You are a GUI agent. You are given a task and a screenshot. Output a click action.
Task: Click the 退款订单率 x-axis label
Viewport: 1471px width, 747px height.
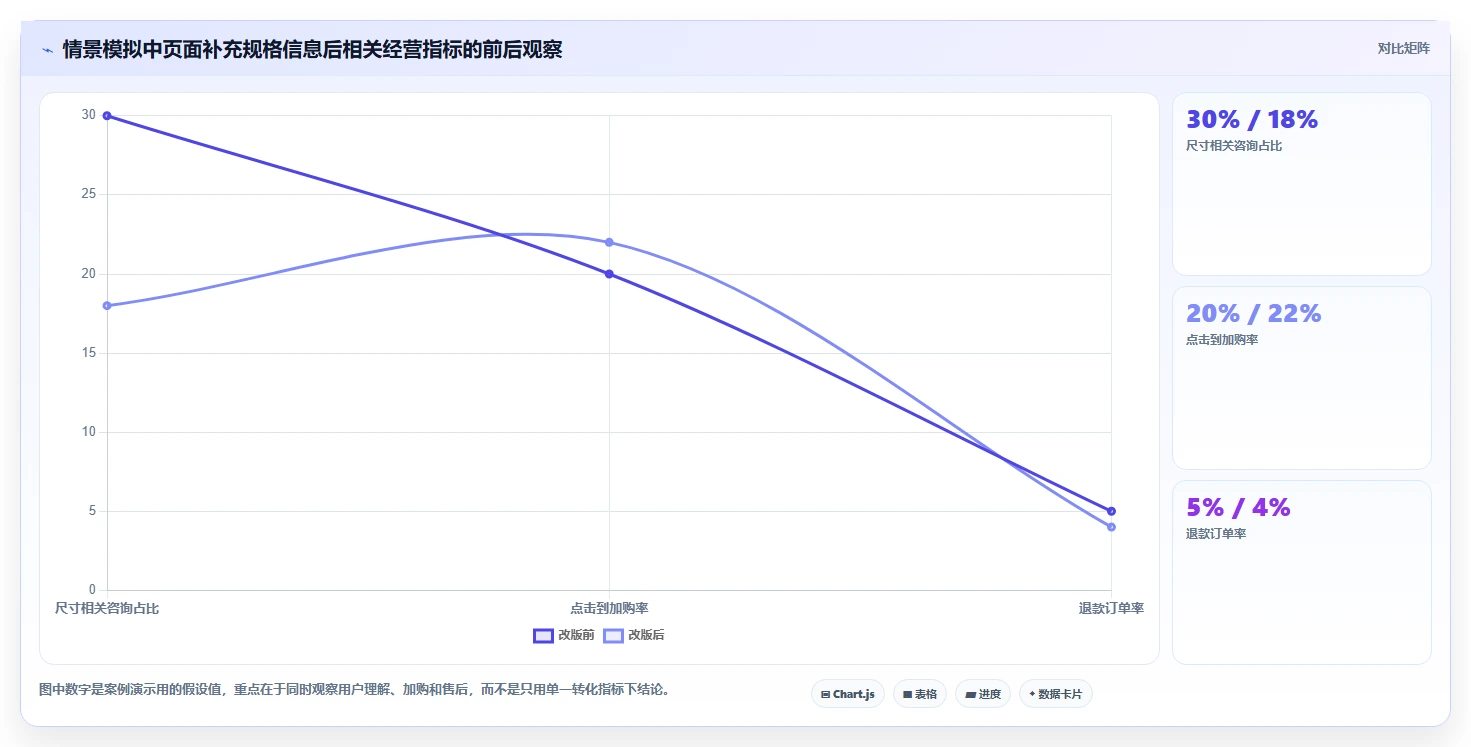click(1111, 608)
